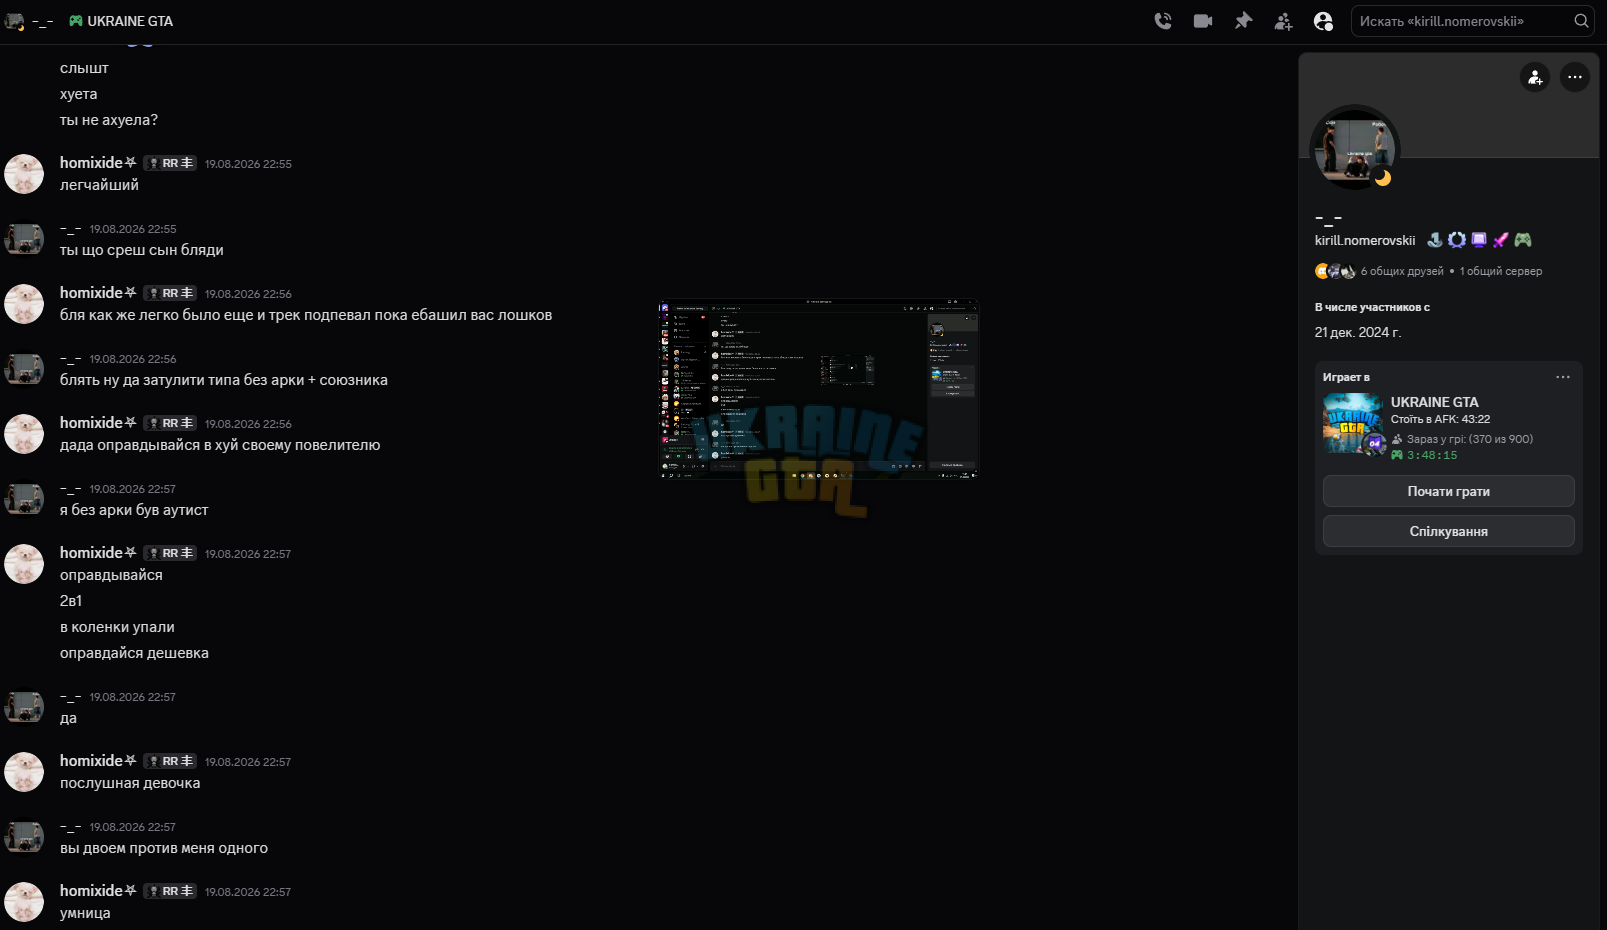Click the add friend icon in the profile panel

coord(1535,77)
